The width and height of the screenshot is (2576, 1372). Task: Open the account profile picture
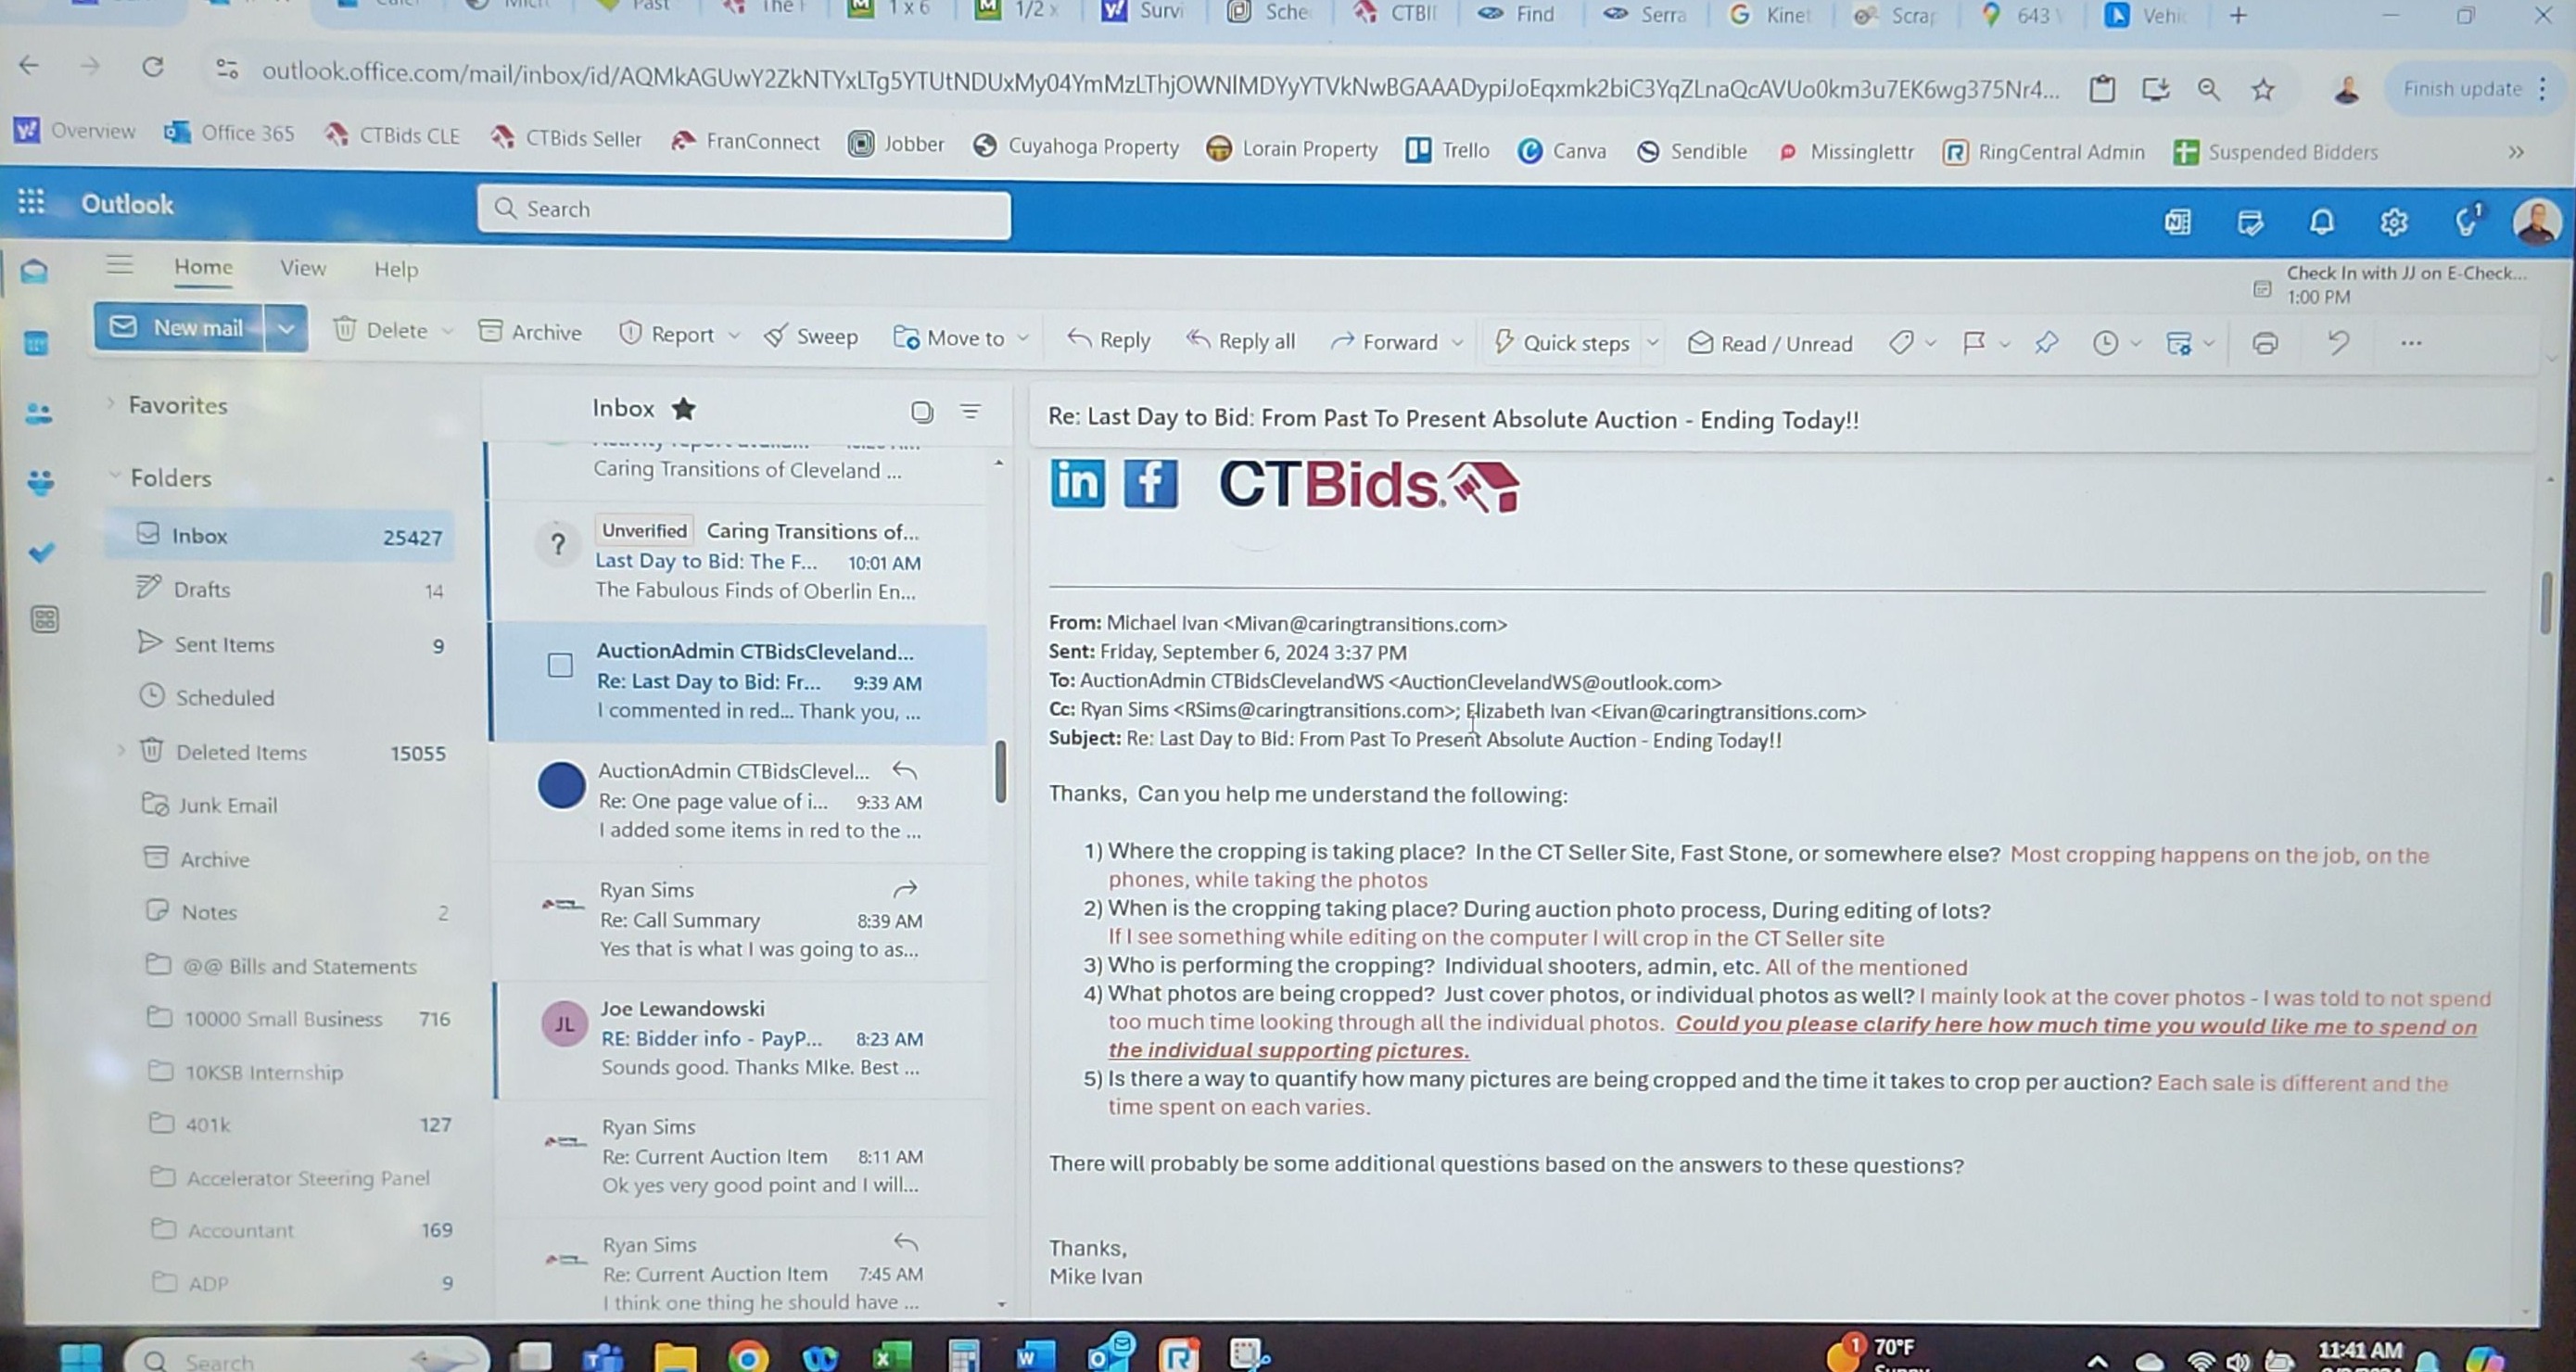pyautogui.click(x=2536, y=221)
